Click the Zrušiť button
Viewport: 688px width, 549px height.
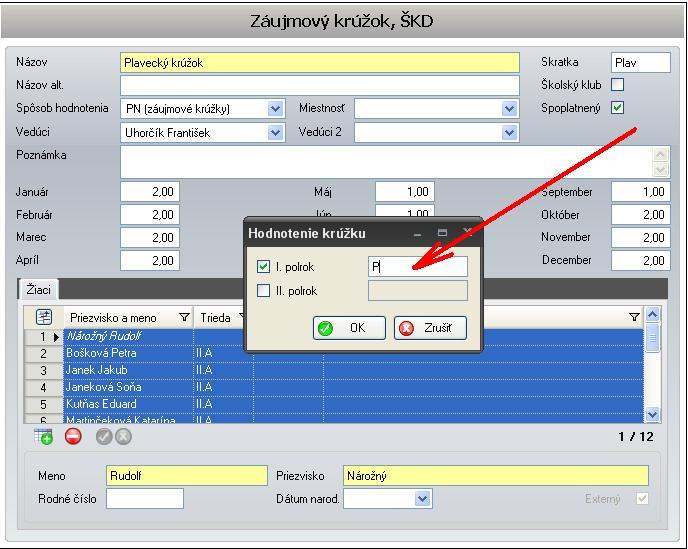[430, 328]
